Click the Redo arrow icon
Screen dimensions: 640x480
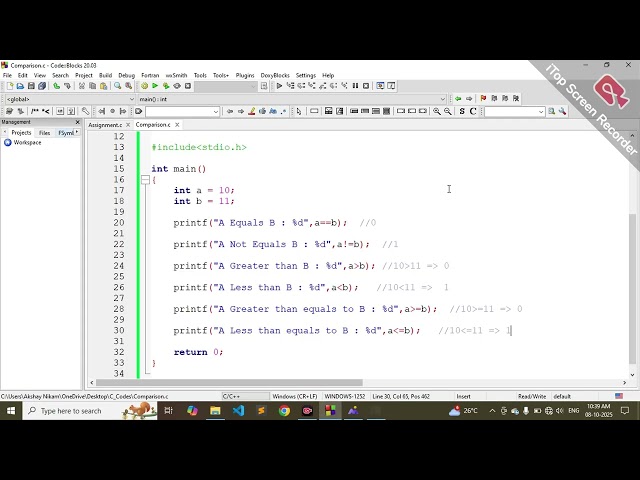click(x=67, y=86)
